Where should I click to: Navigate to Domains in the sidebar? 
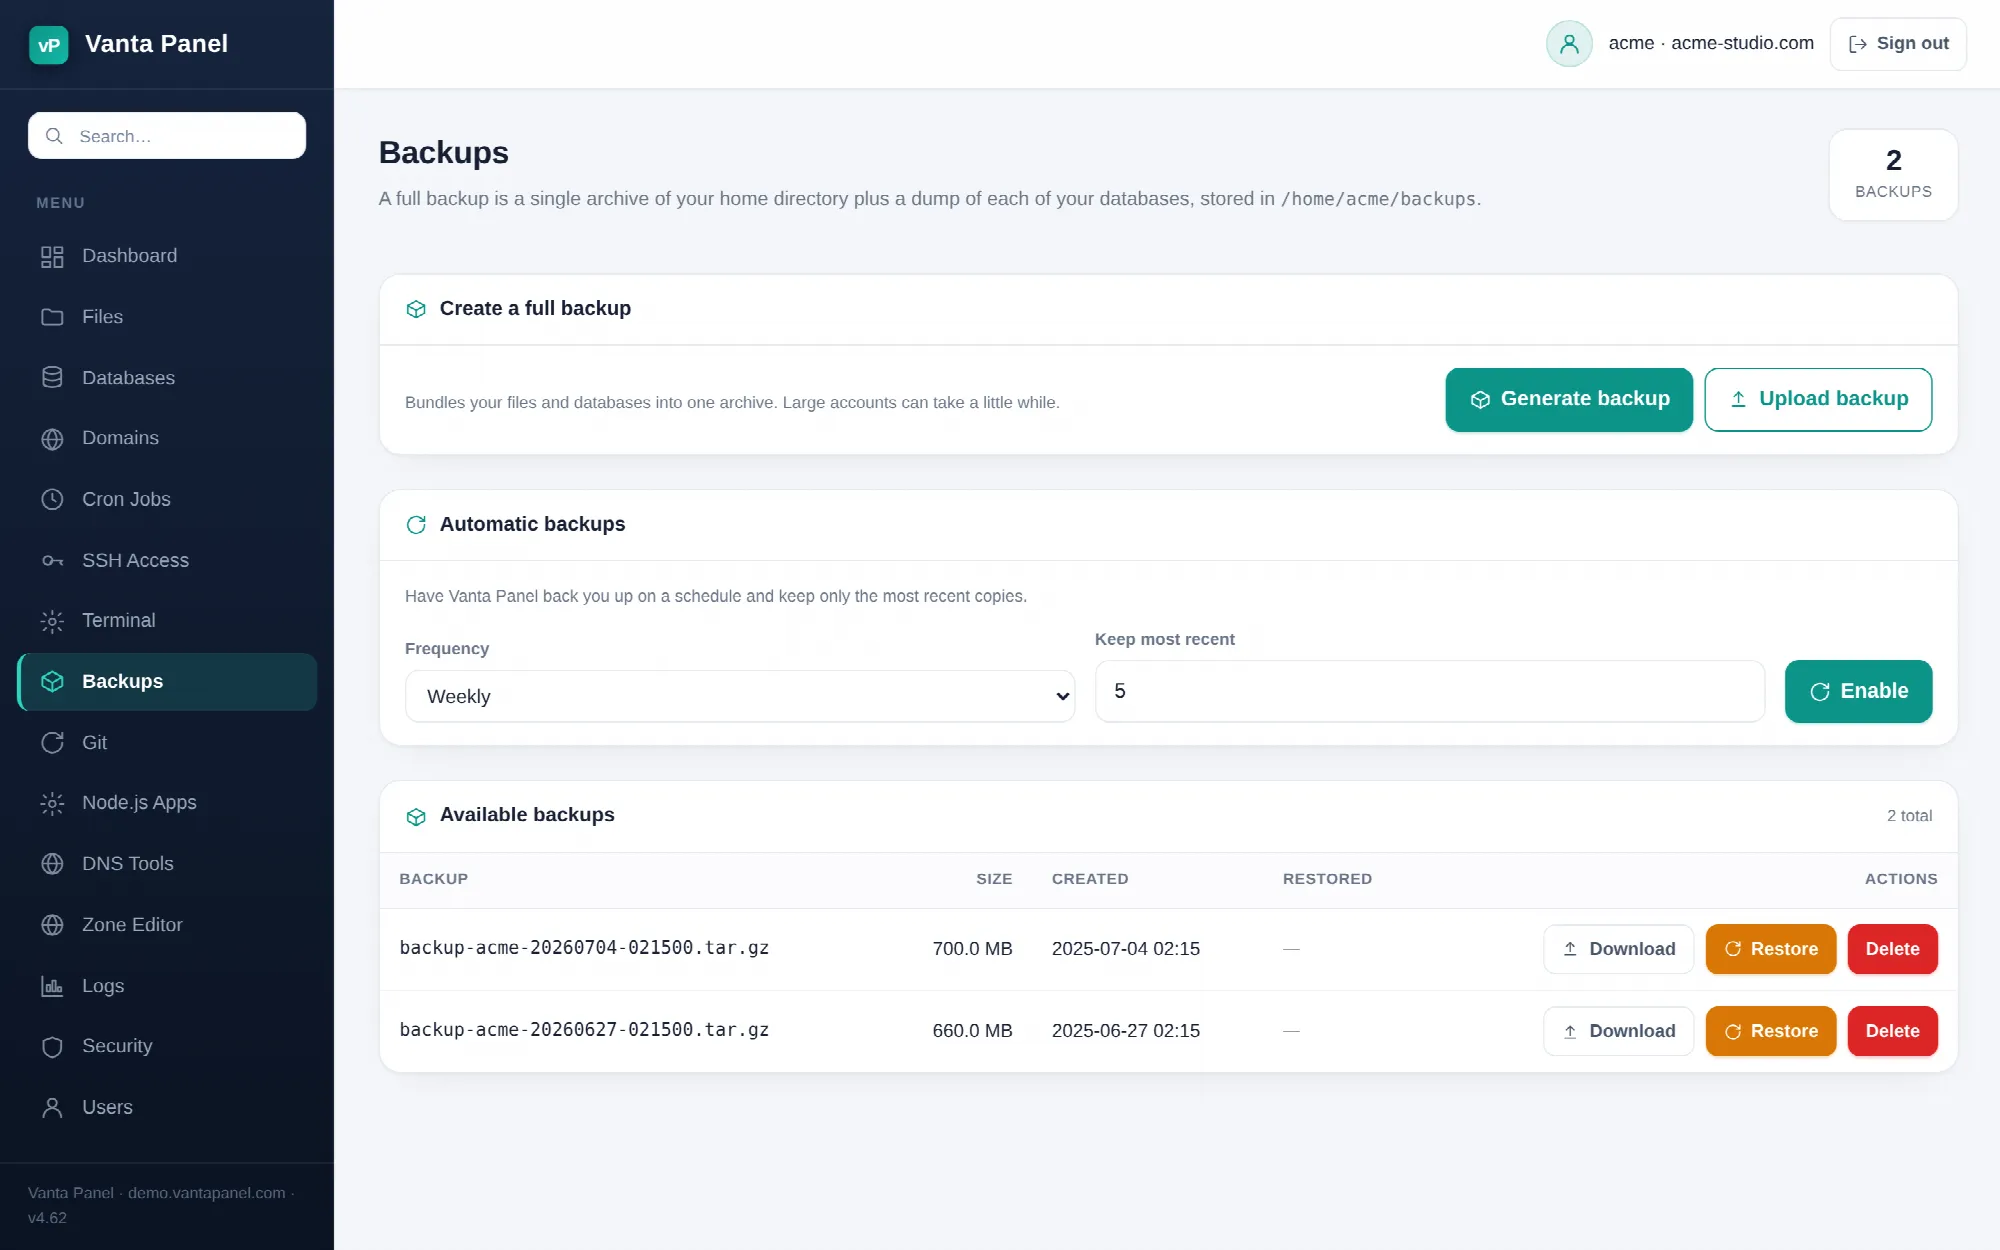167,438
